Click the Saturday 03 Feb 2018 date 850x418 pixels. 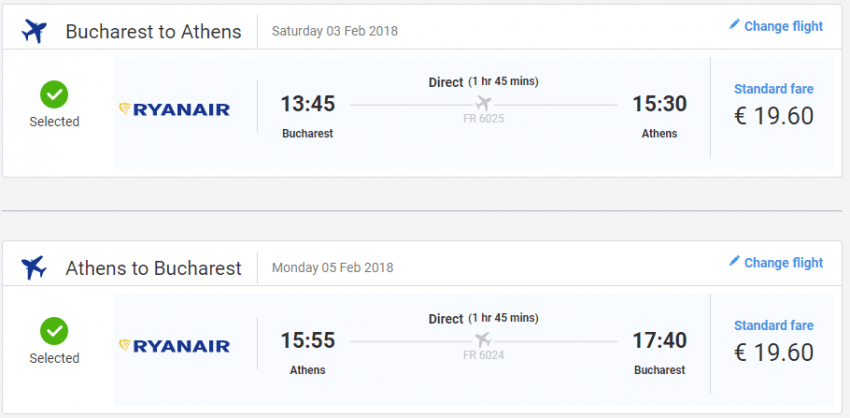(x=335, y=31)
